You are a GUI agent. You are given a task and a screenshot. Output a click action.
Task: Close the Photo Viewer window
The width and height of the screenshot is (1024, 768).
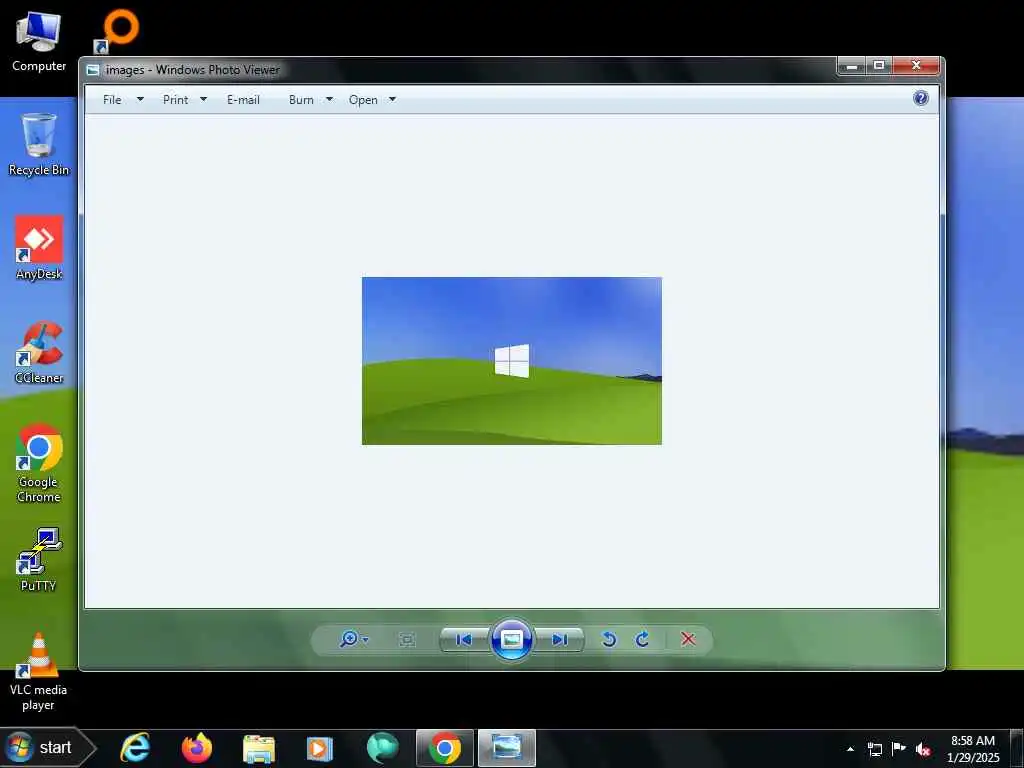pyautogui.click(x=916, y=65)
